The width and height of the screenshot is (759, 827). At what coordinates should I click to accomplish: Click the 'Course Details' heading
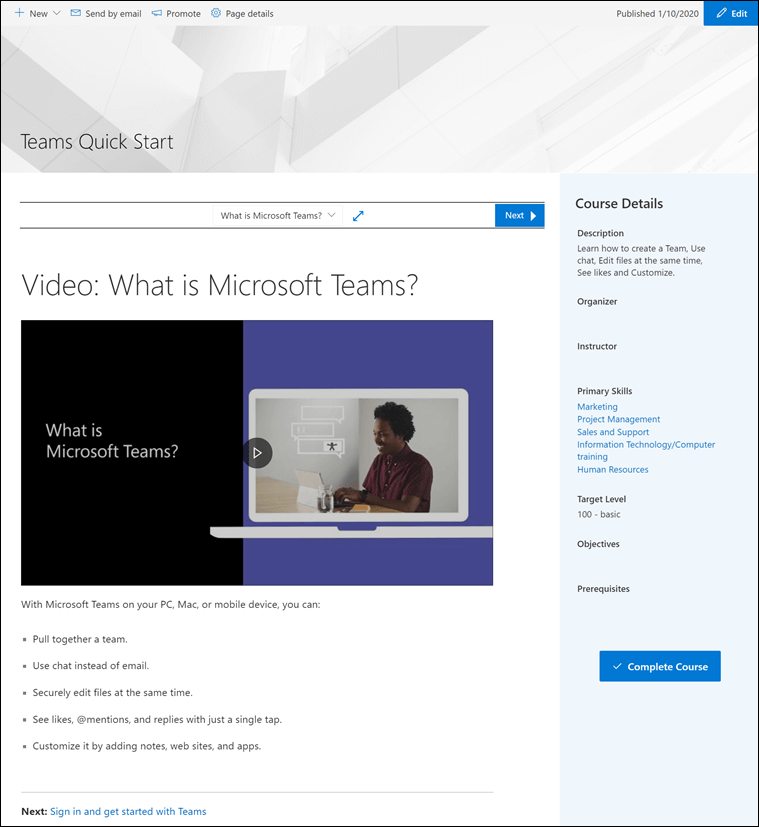pyautogui.click(x=619, y=204)
